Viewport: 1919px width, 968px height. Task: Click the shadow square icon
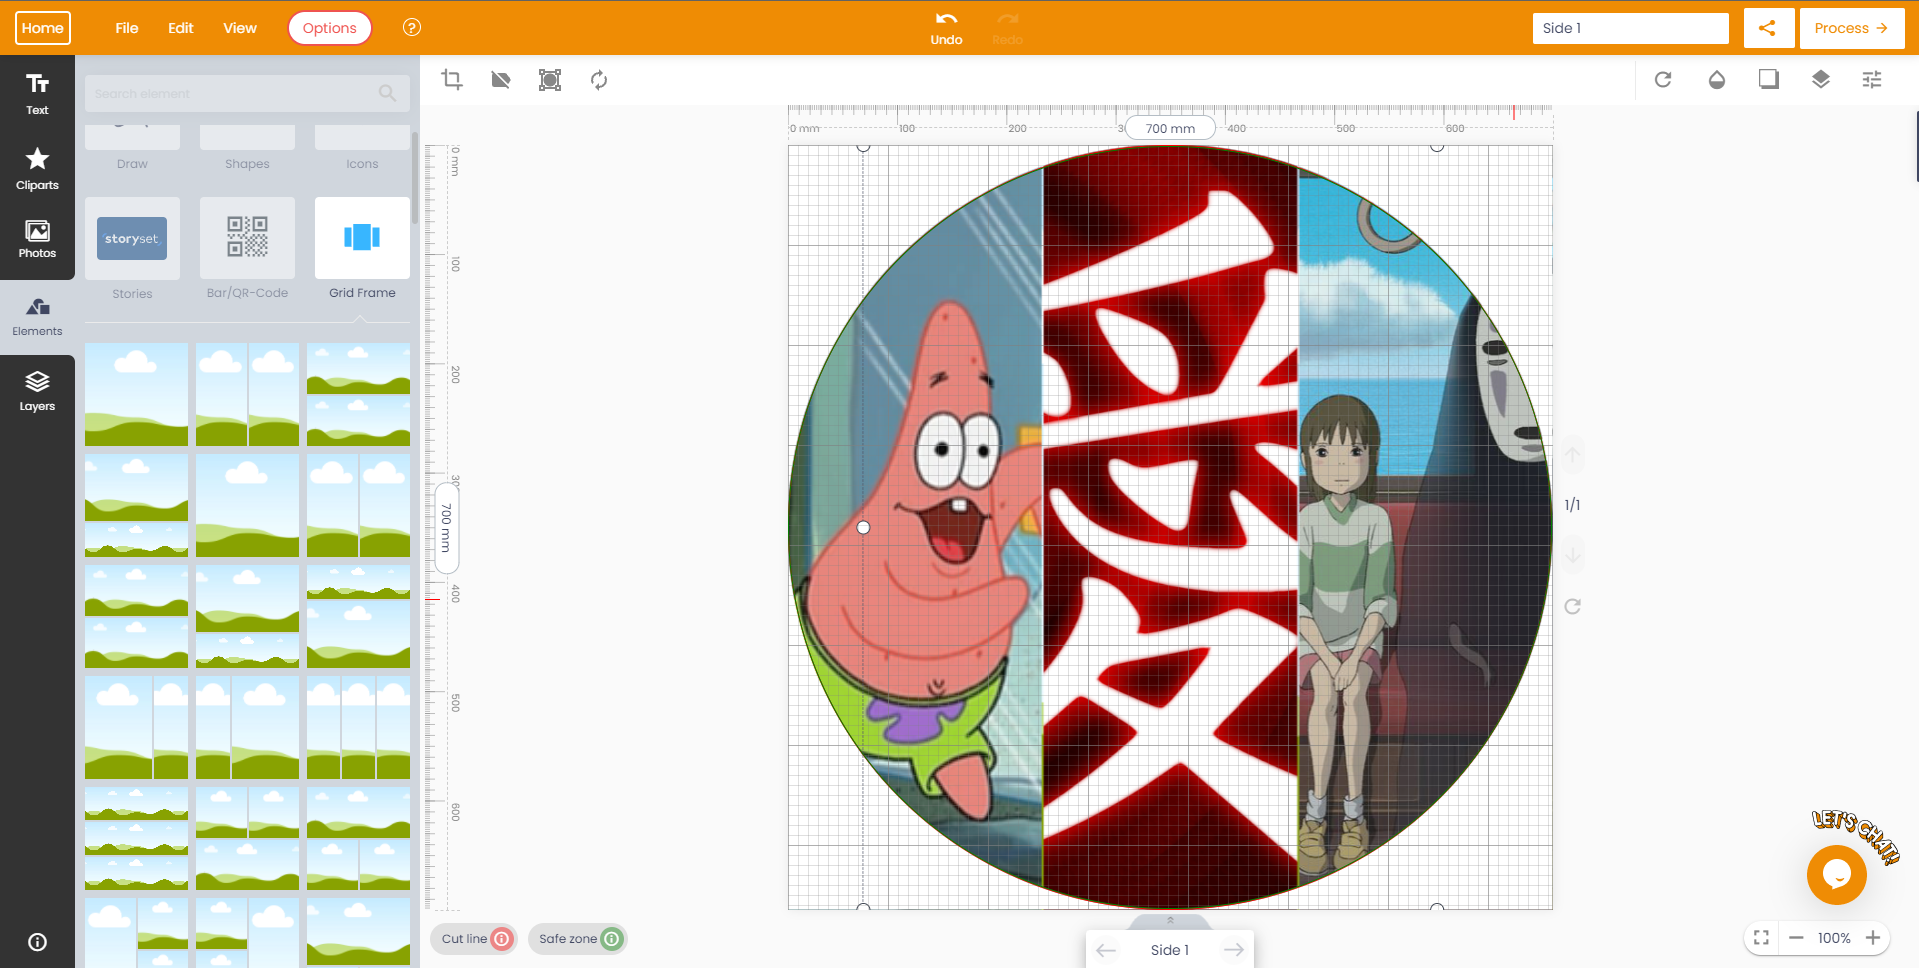(x=1769, y=79)
